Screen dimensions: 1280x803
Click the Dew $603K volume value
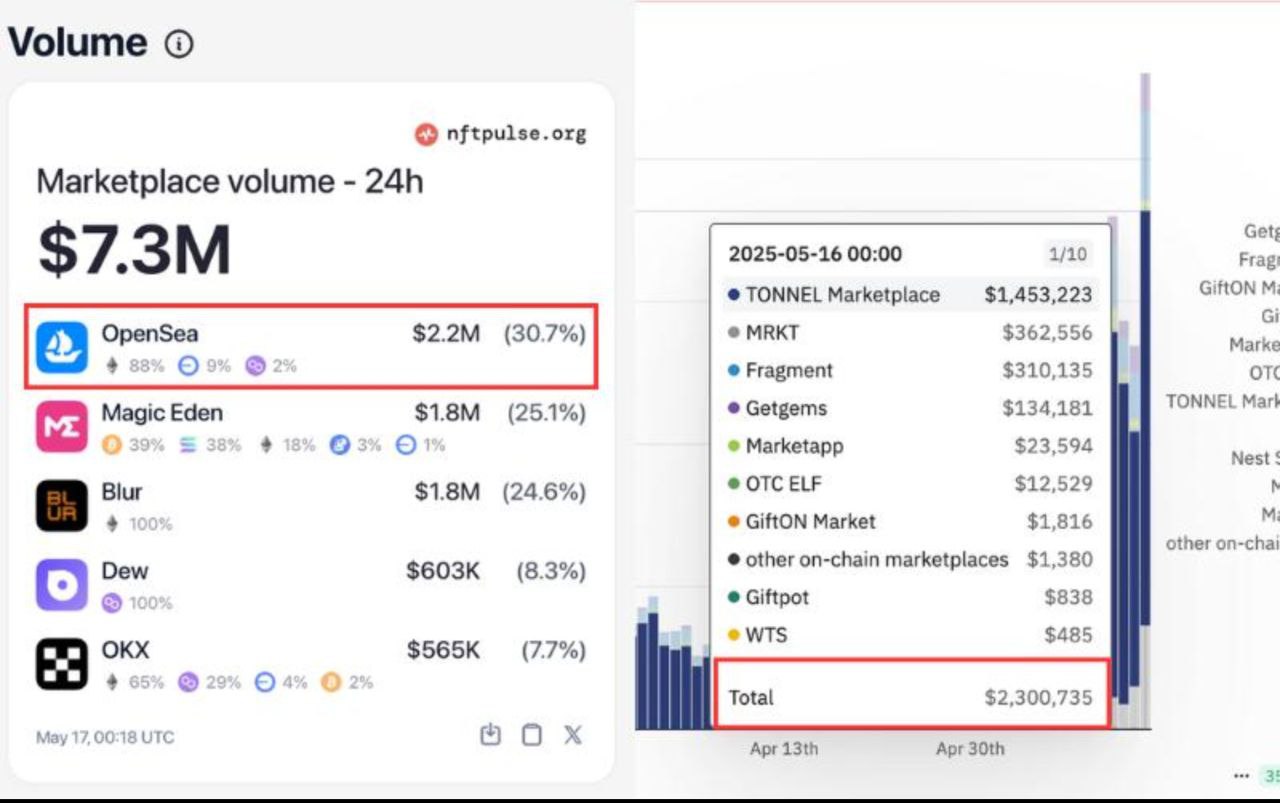(443, 571)
